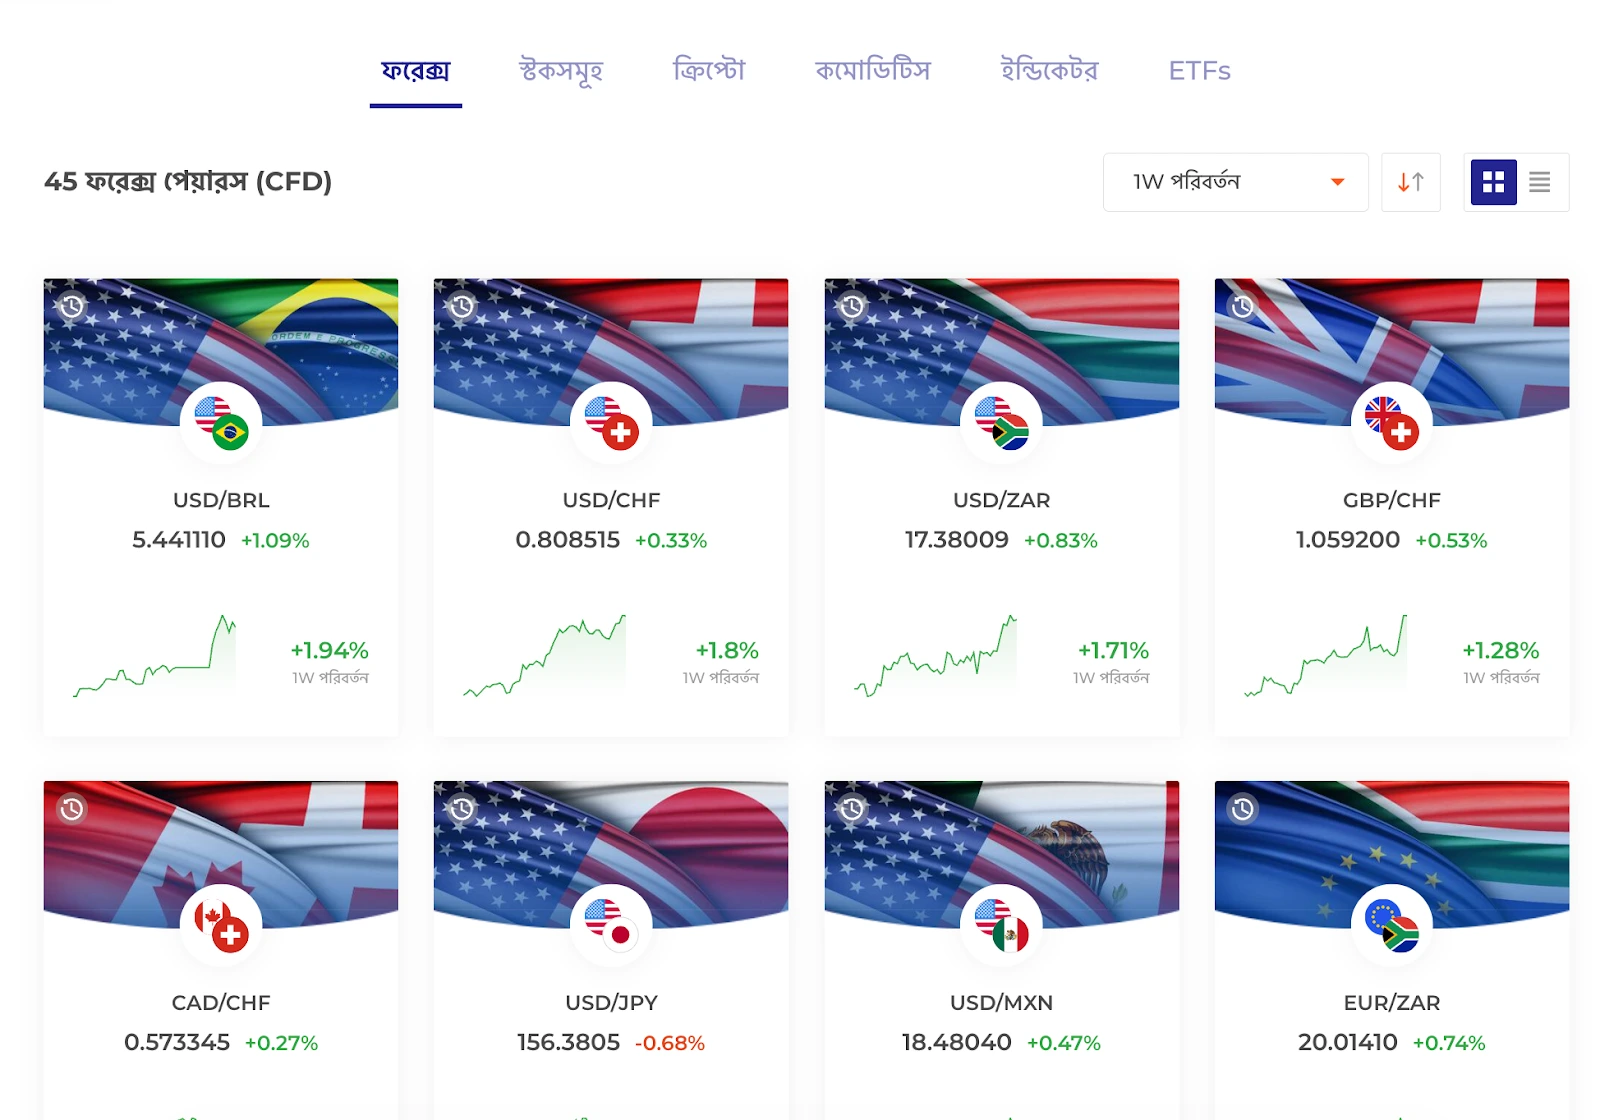Toggle the sort order arrows button
Screen dimensions: 1600x1120
click(x=1410, y=182)
